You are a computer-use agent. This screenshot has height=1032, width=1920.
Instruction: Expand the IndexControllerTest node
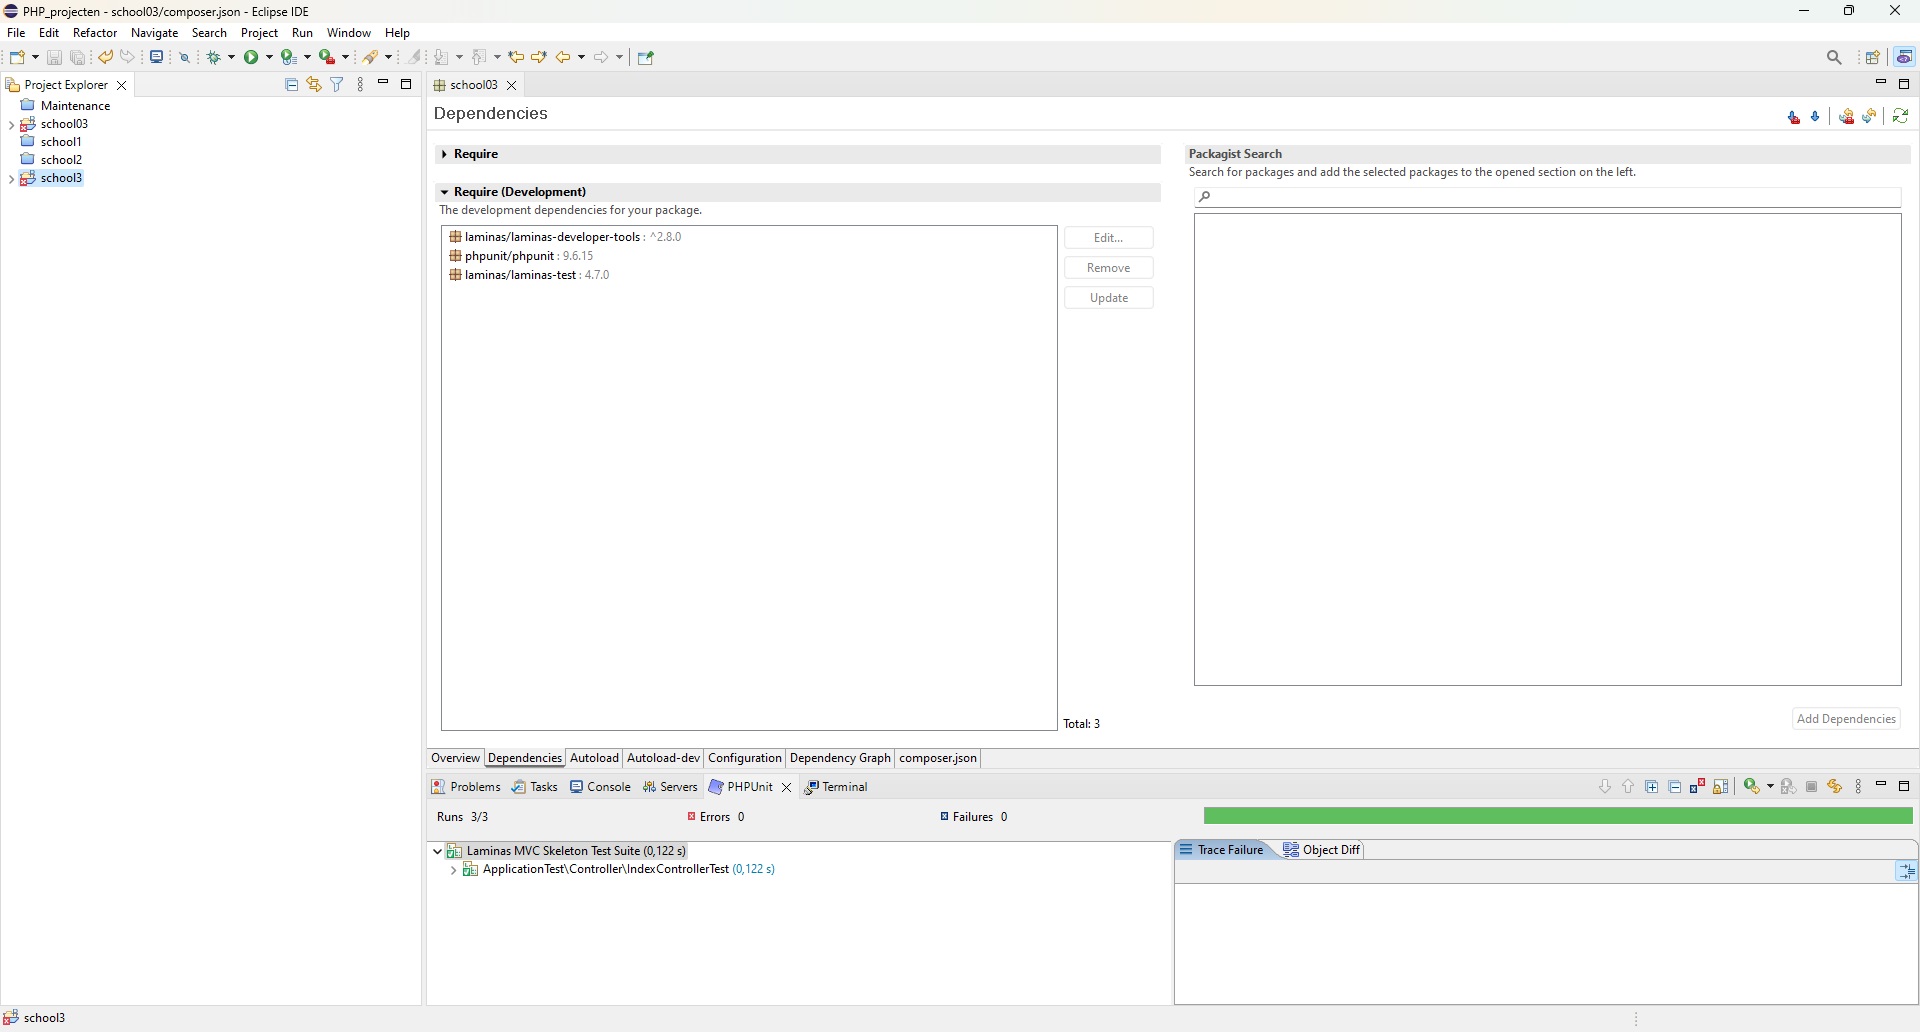tap(453, 871)
